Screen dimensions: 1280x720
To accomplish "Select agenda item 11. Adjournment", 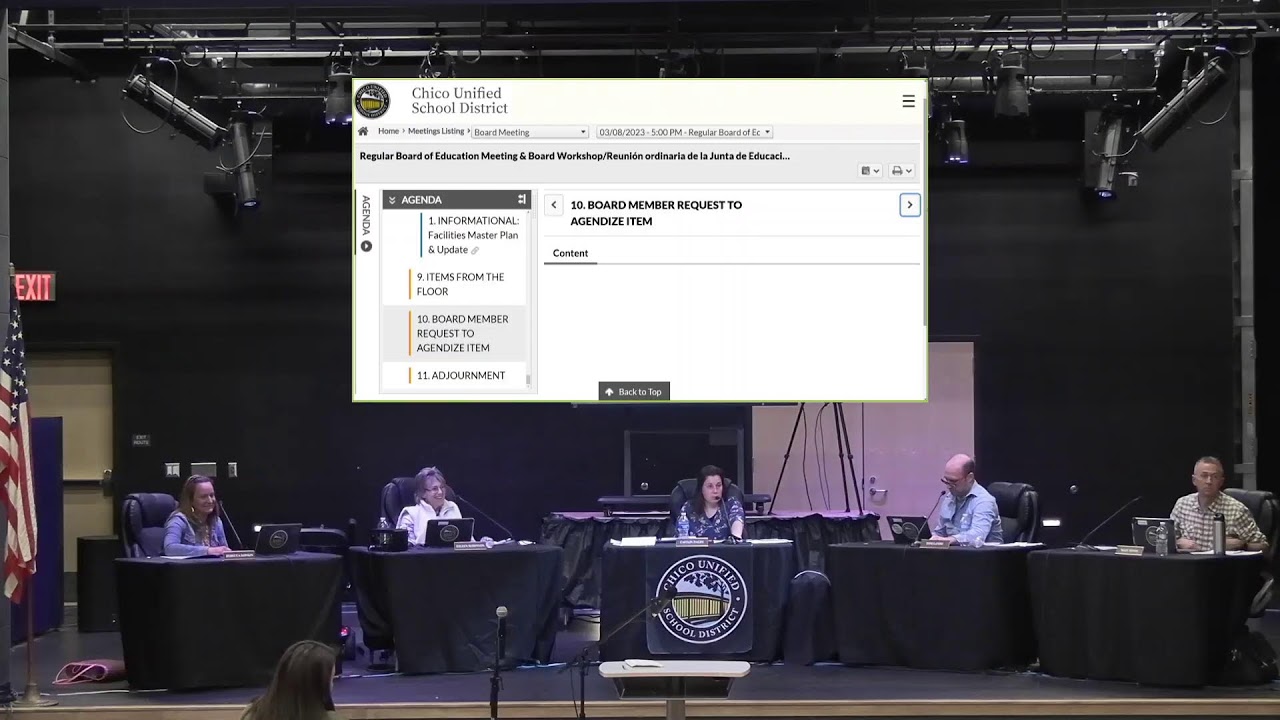I will (461, 376).
